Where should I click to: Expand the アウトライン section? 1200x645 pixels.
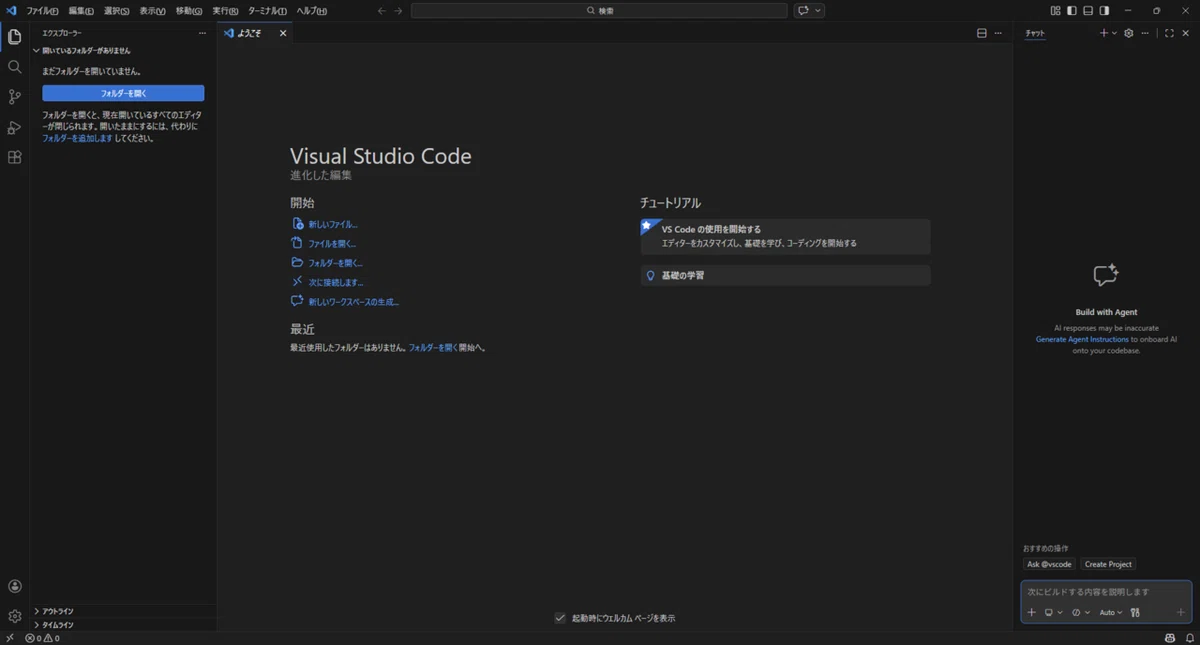point(123,611)
